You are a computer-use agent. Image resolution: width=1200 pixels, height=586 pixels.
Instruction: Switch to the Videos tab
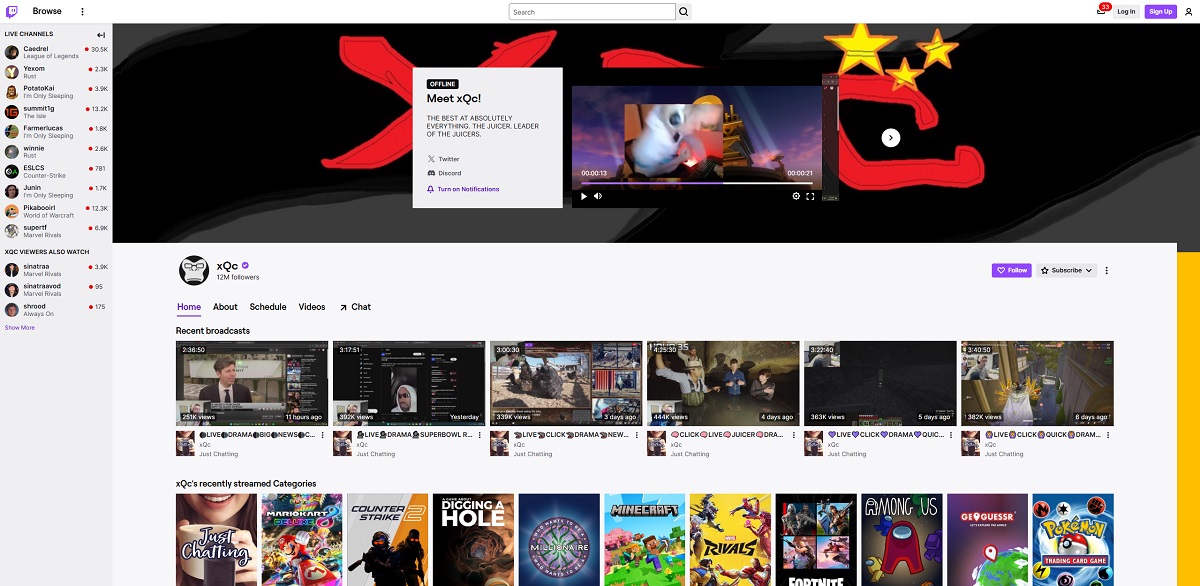pyautogui.click(x=312, y=307)
